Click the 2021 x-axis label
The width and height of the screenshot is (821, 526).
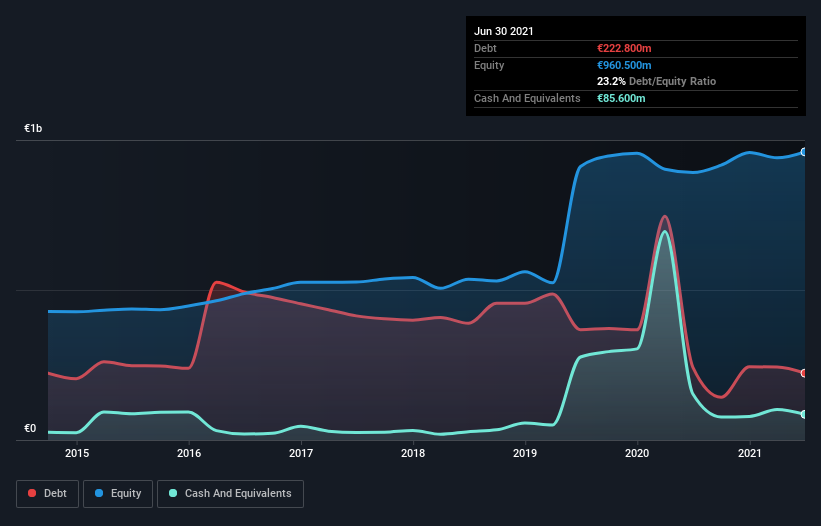tap(749, 453)
